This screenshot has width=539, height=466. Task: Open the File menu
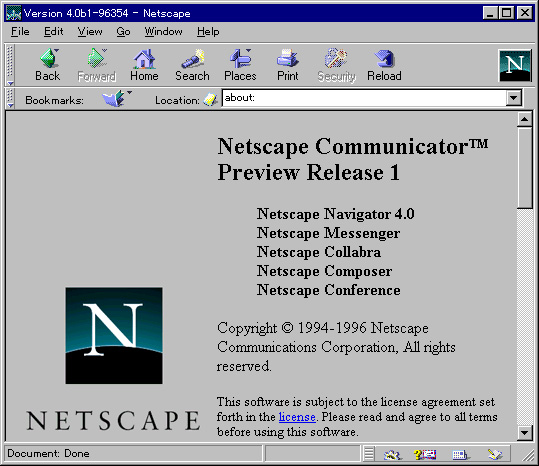pyautogui.click(x=20, y=32)
